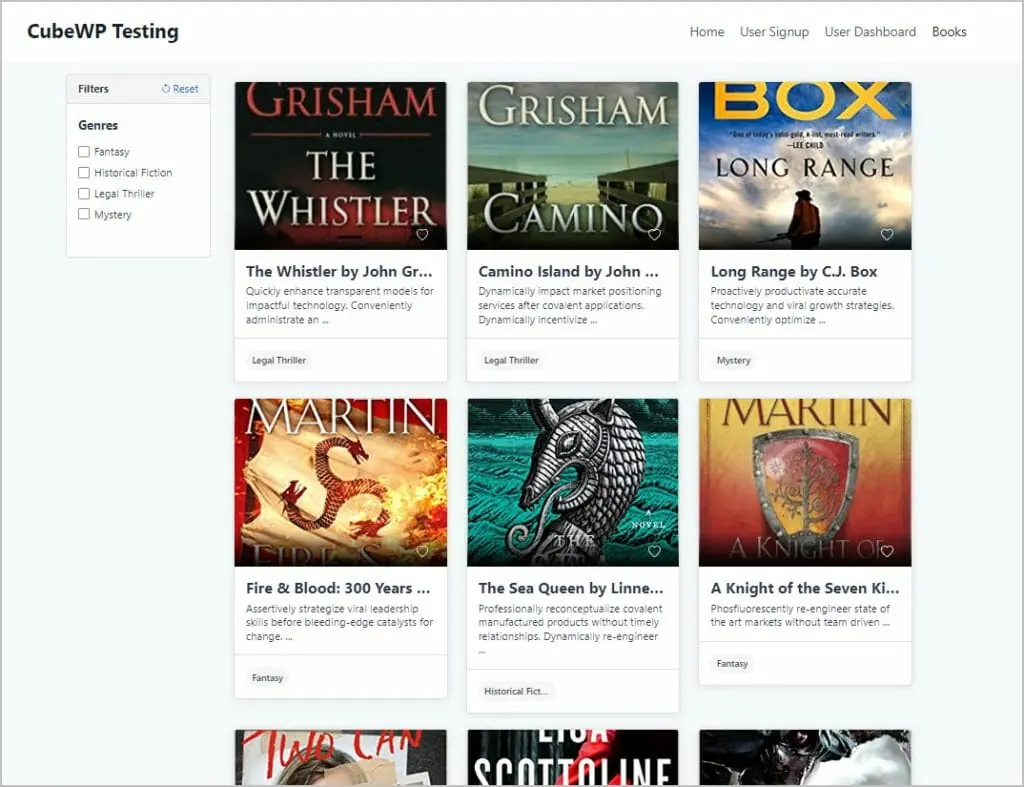Open the Books menu item
The height and width of the screenshot is (787, 1024).
(949, 31)
